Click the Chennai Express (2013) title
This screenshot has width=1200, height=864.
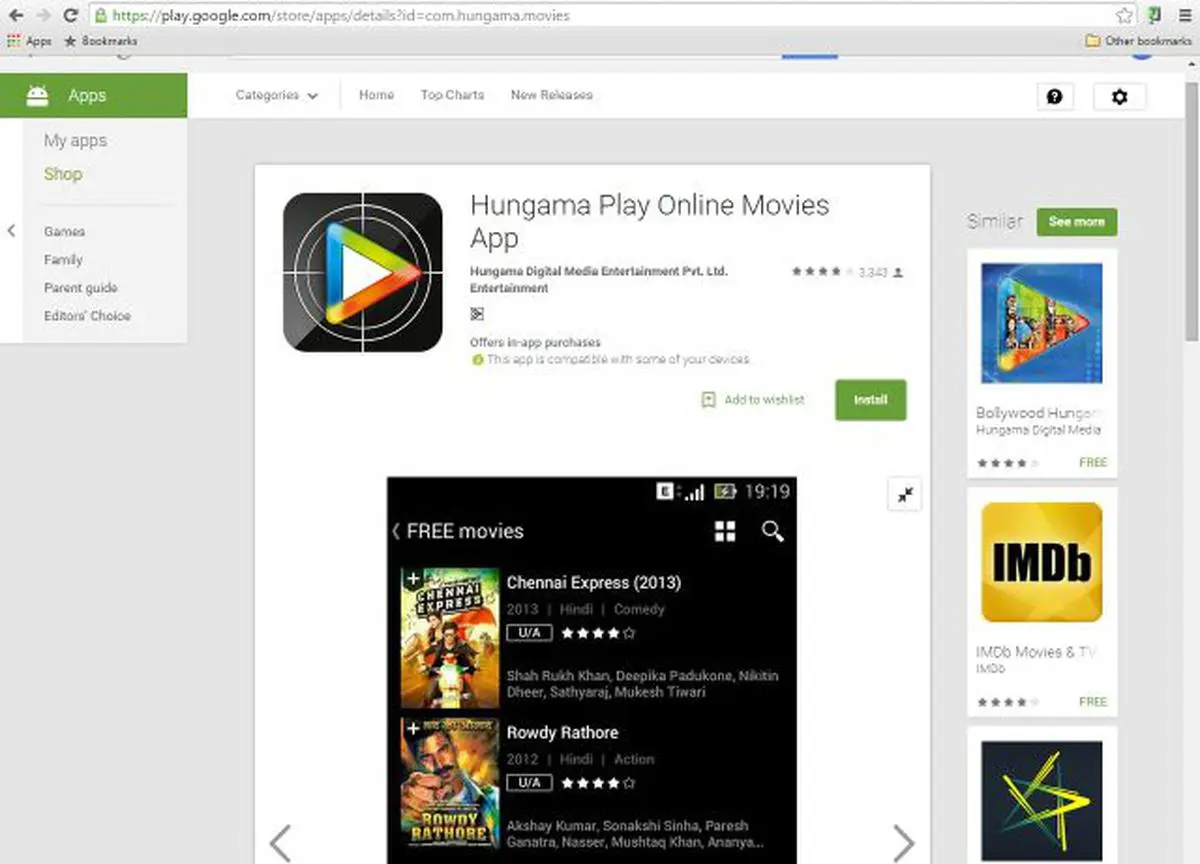pyautogui.click(x=593, y=583)
